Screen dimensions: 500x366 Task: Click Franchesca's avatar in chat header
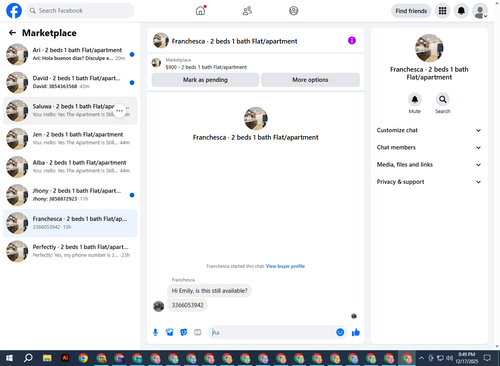[161, 41]
